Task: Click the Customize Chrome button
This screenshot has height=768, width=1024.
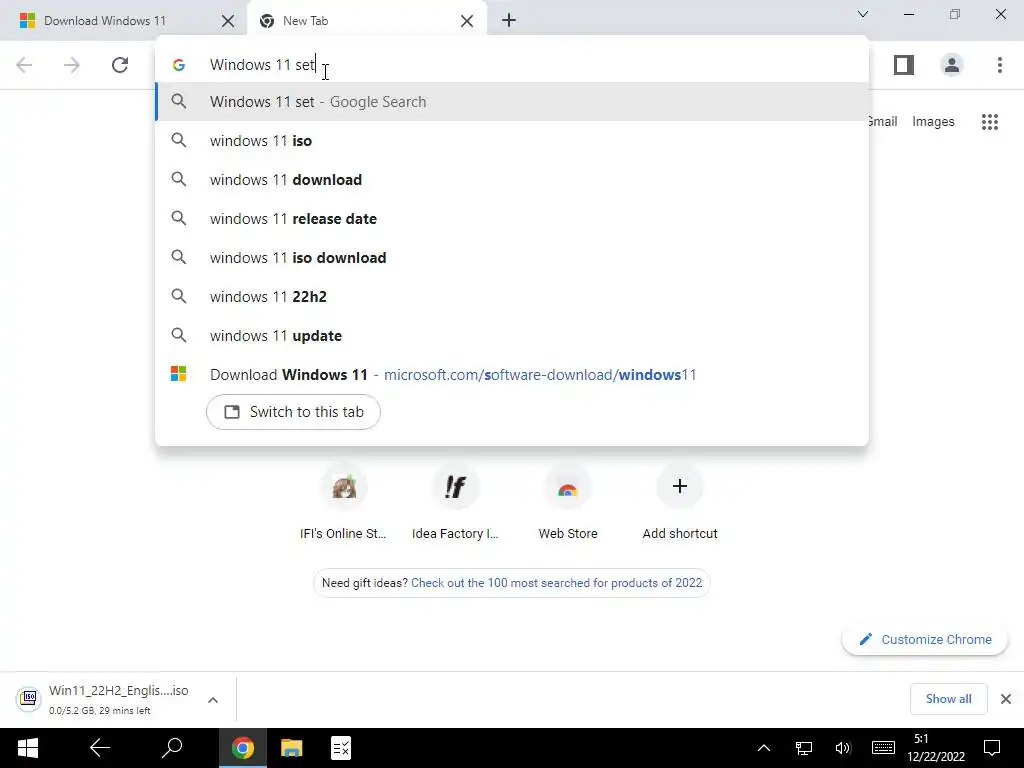Action: 925,639
